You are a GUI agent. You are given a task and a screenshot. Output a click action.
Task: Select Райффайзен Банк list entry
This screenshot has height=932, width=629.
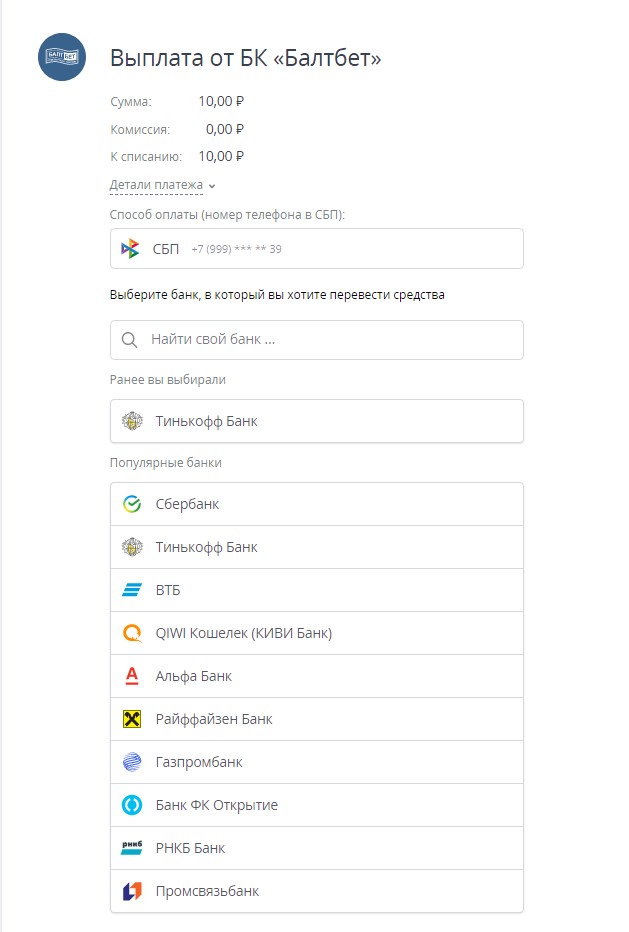[x=316, y=719]
